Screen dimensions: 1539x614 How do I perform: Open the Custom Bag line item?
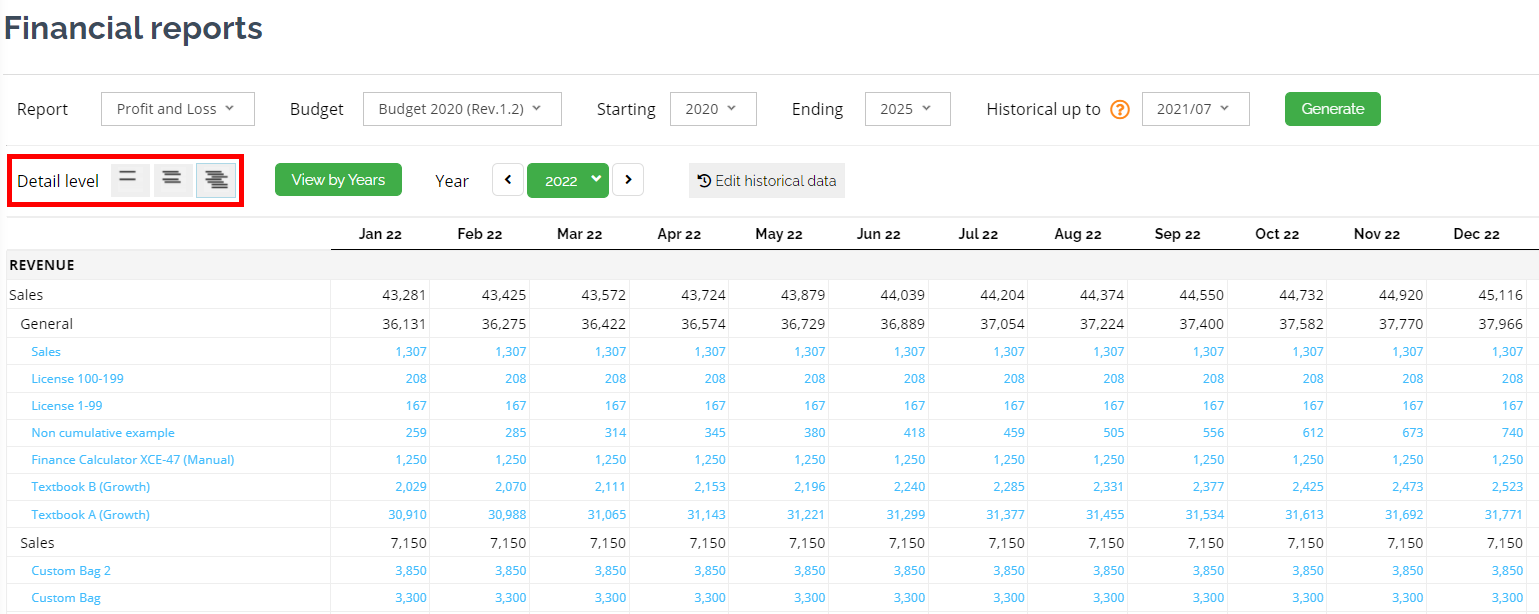(66, 598)
